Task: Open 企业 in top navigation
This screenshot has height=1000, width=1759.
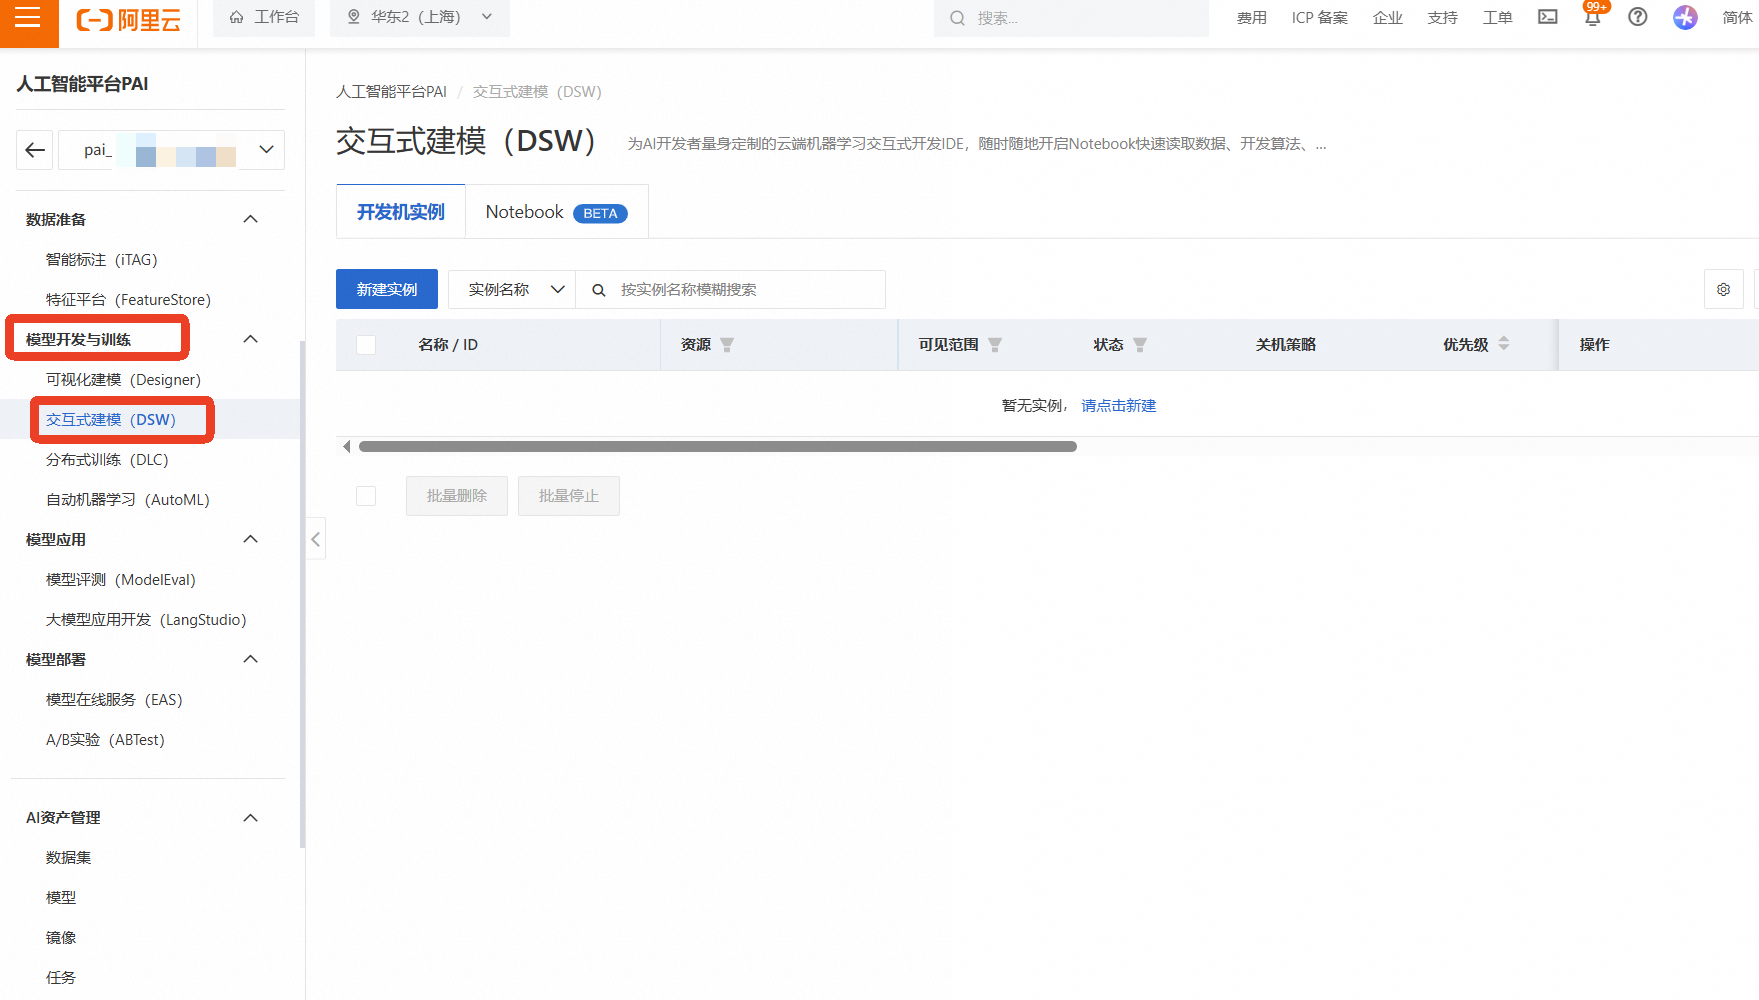Action: coord(1388,18)
